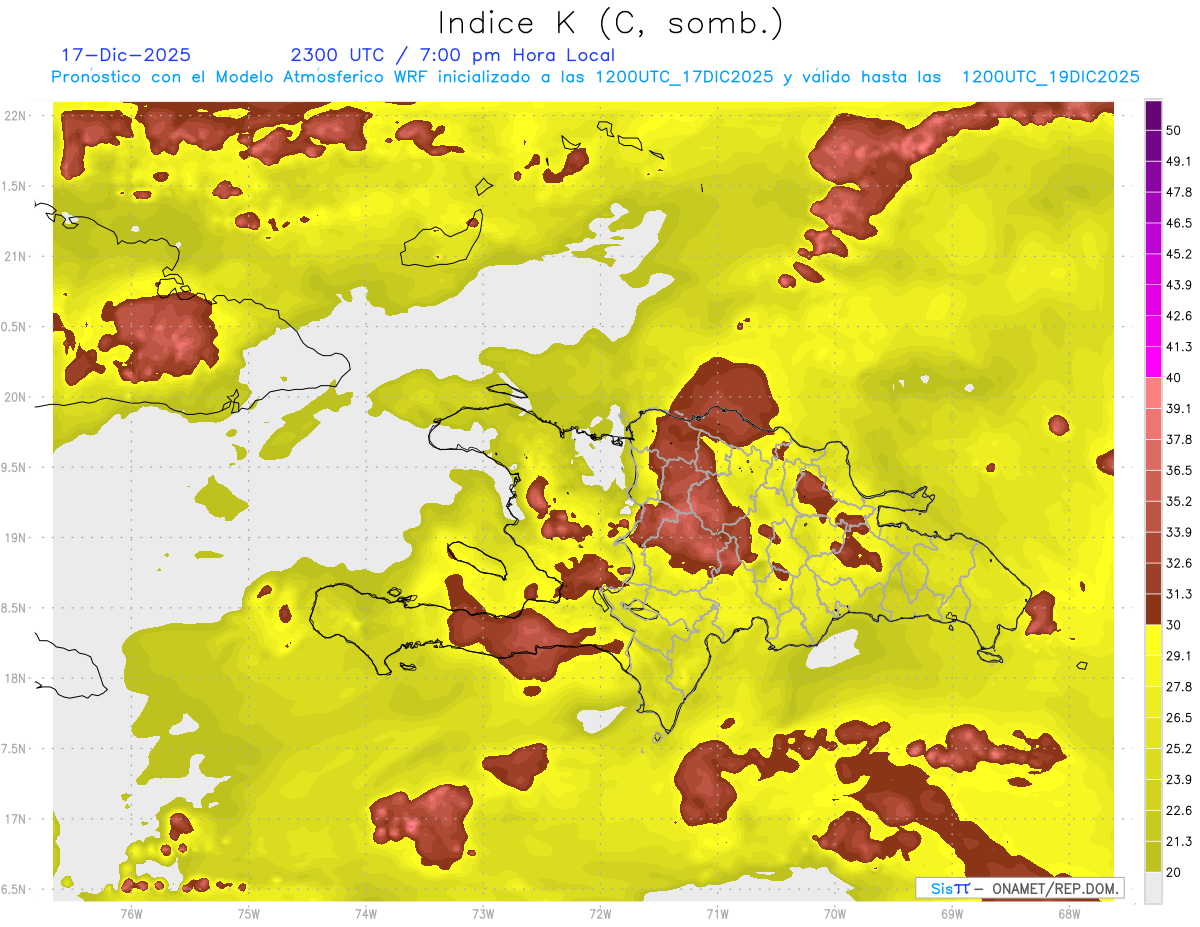This screenshot has width=1200, height=927.
Task: Click the '17N' latitude label
Action: (x=14, y=819)
